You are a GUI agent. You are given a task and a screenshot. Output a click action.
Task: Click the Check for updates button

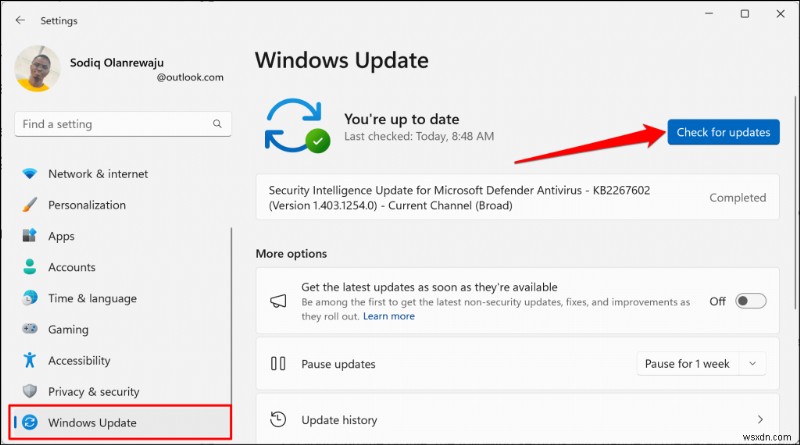(723, 132)
